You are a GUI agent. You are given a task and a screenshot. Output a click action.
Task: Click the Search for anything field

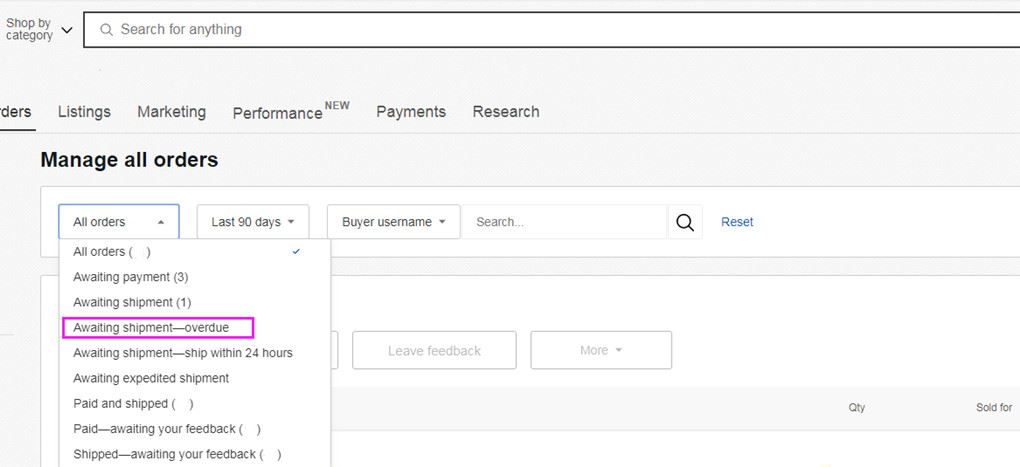point(550,30)
